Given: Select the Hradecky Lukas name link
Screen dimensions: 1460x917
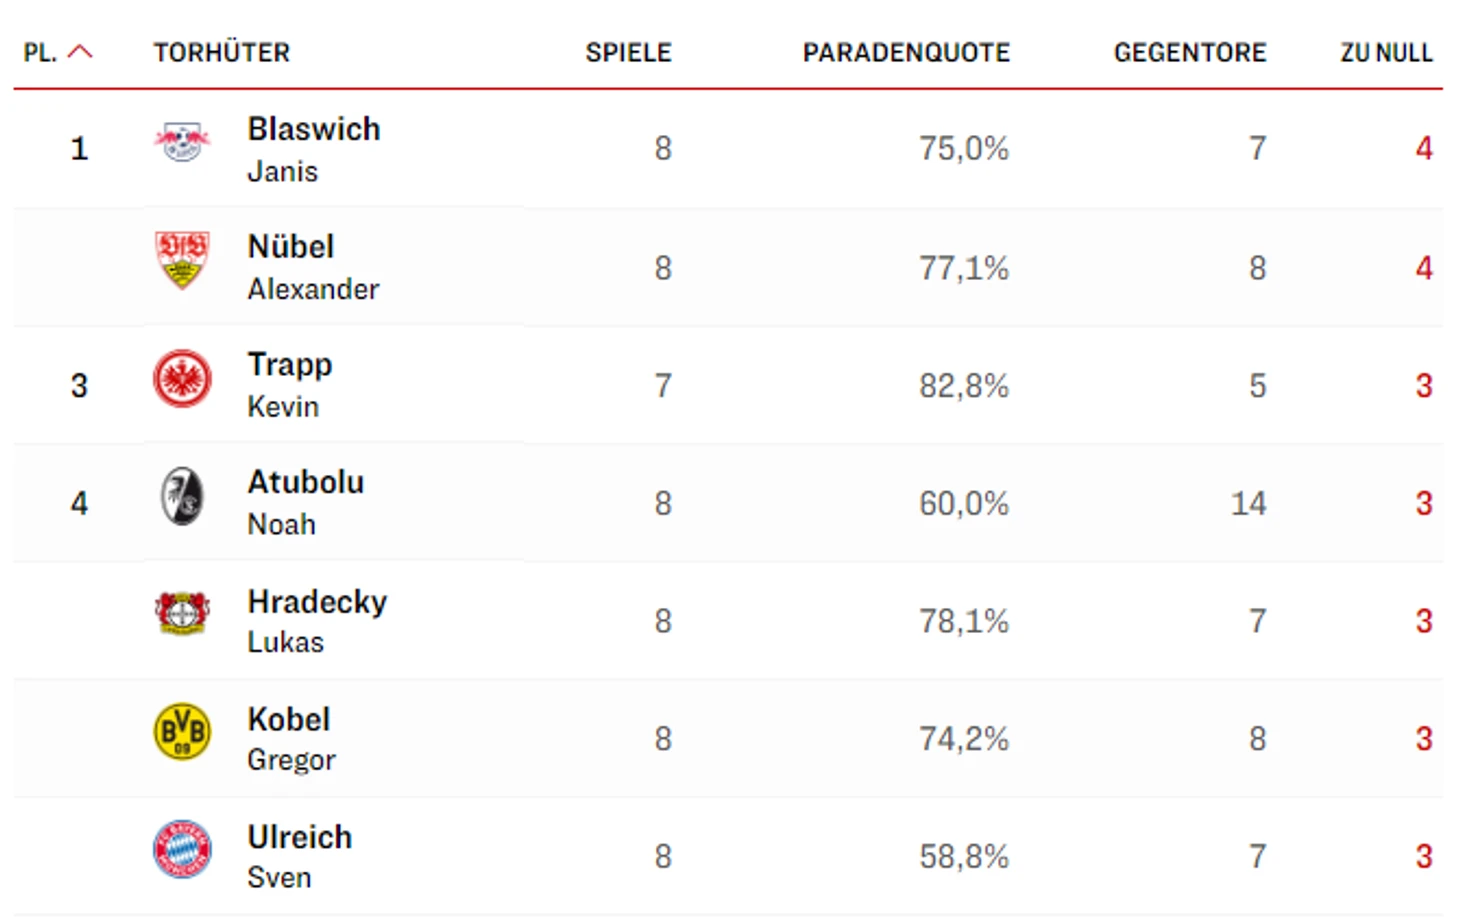Looking at the screenshot, I should (317, 620).
